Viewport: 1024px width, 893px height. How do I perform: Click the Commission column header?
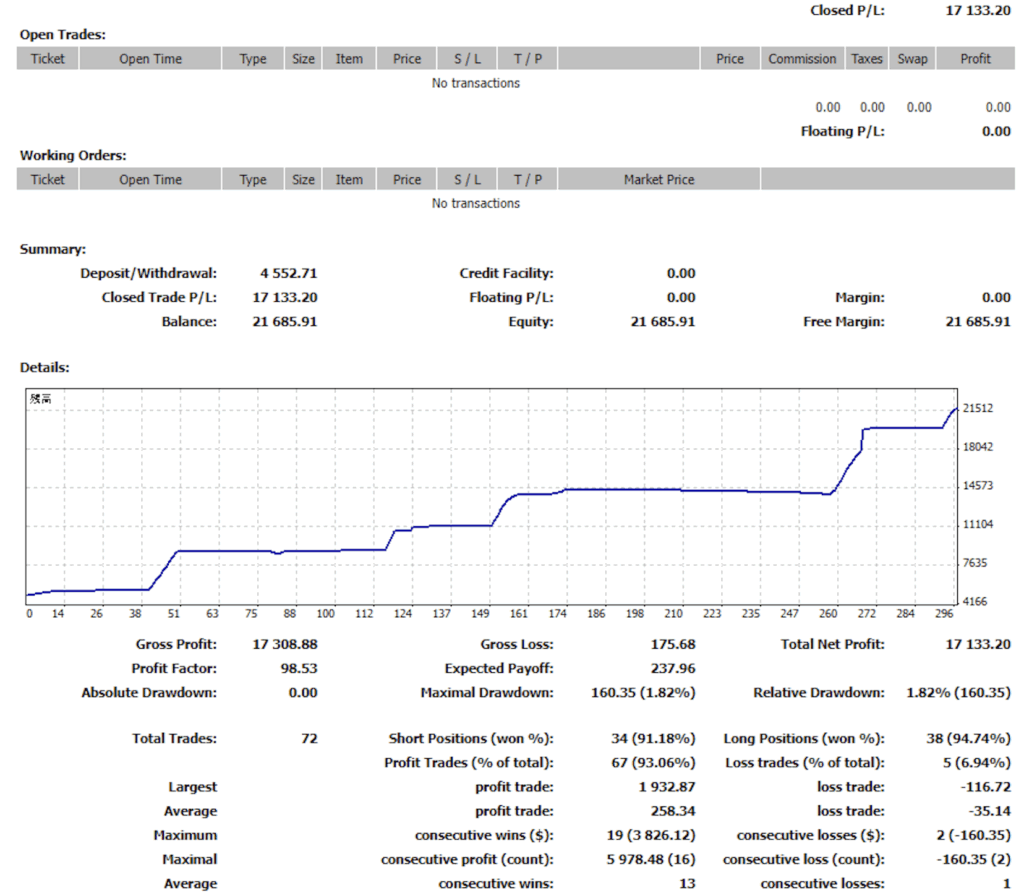point(802,59)
